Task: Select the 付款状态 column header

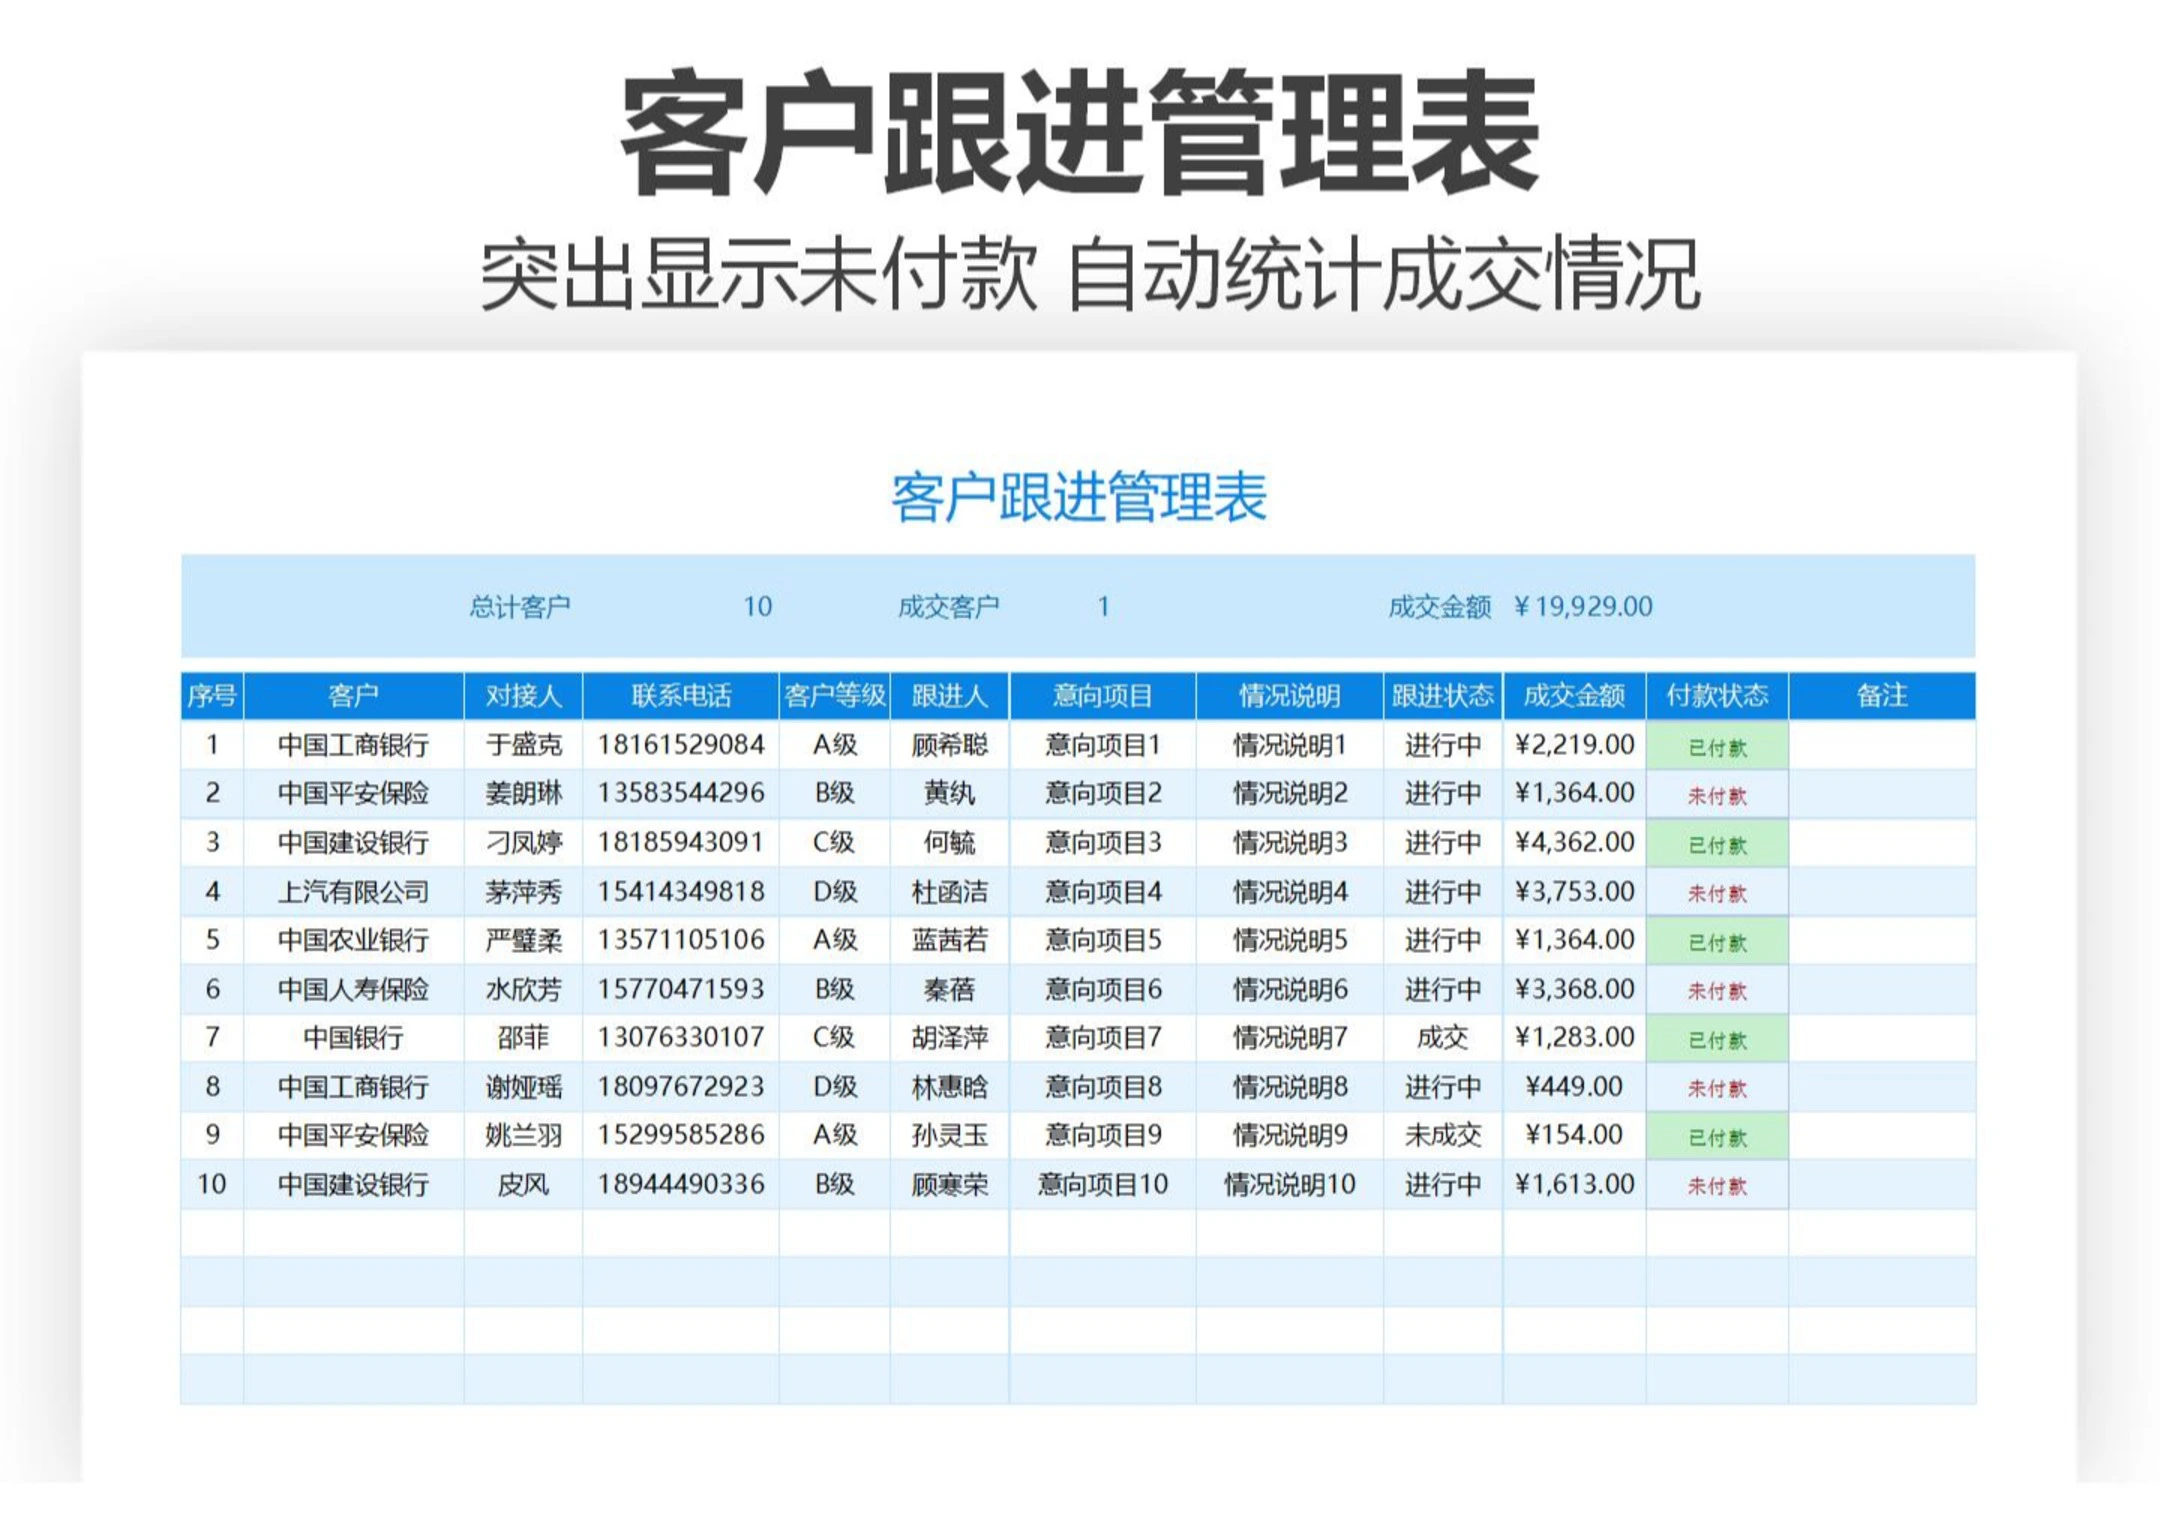Action: point(1716,695)
